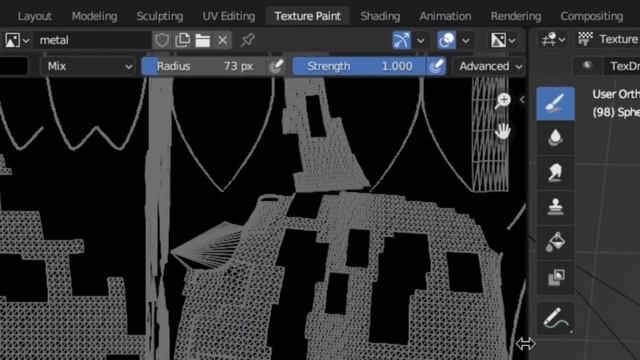The width and height of the screenshot is (640, 360).
Task: Edit the image name field 'metal'
Action: 92,40
